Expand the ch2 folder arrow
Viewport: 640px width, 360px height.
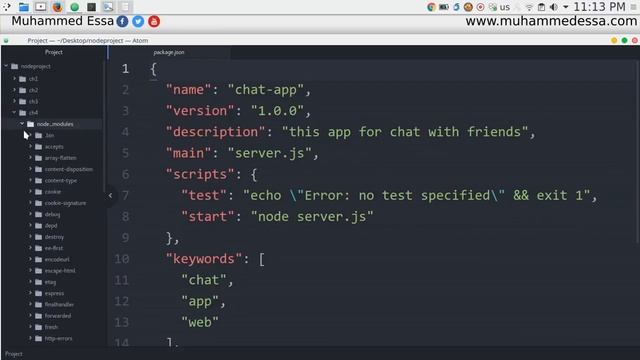pyautogui.click(x=14, y=90)
